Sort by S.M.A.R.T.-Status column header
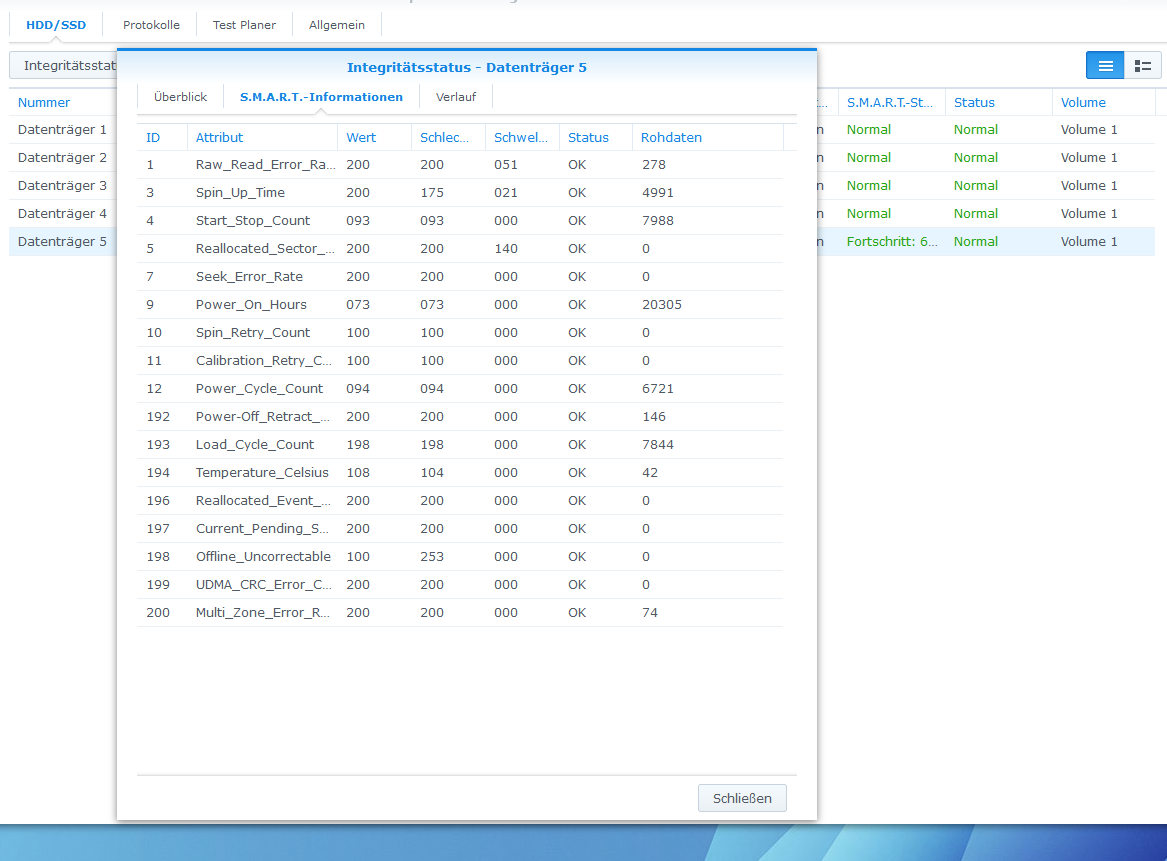Viewport: 1167px width, 861px height. tap(892, 102)
